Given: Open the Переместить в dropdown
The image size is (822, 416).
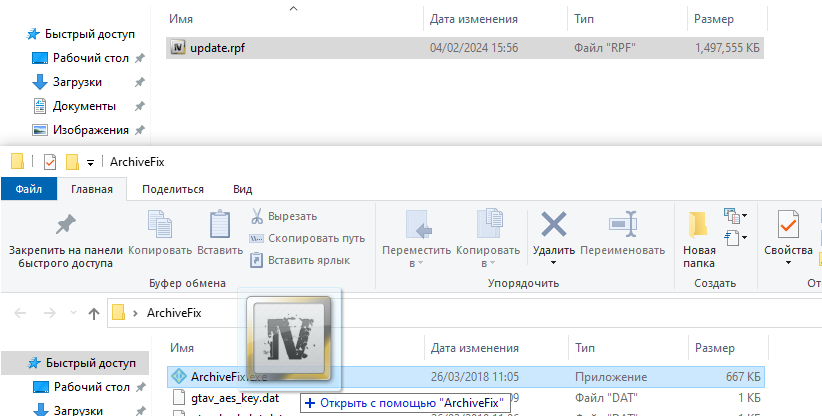Looking at the screenshot, I should point(416,238).
